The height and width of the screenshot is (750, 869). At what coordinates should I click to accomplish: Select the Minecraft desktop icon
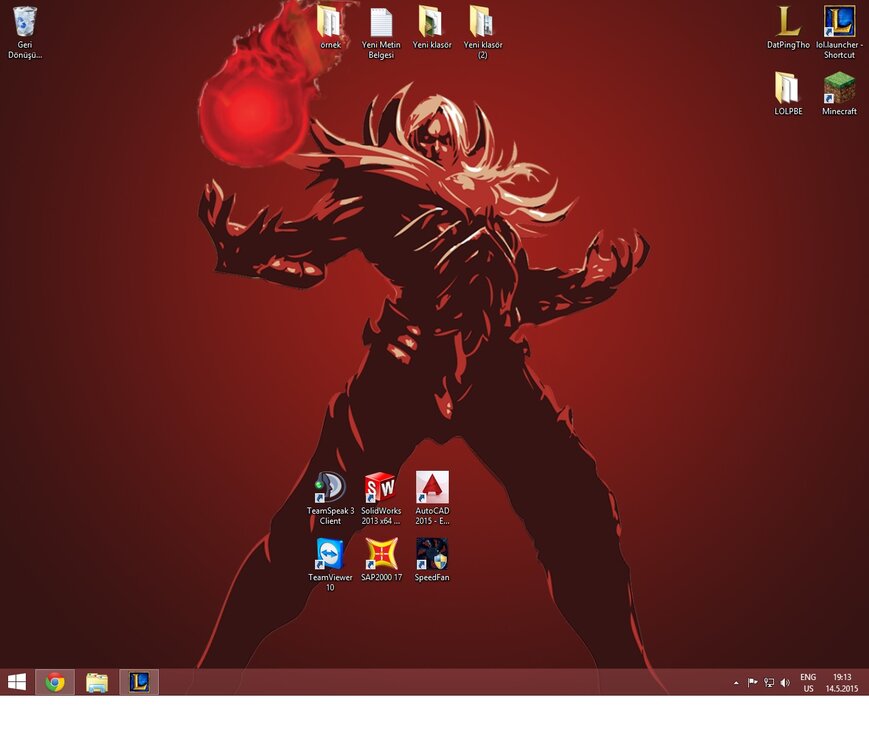pyautogui.click(x=839, y=88)
